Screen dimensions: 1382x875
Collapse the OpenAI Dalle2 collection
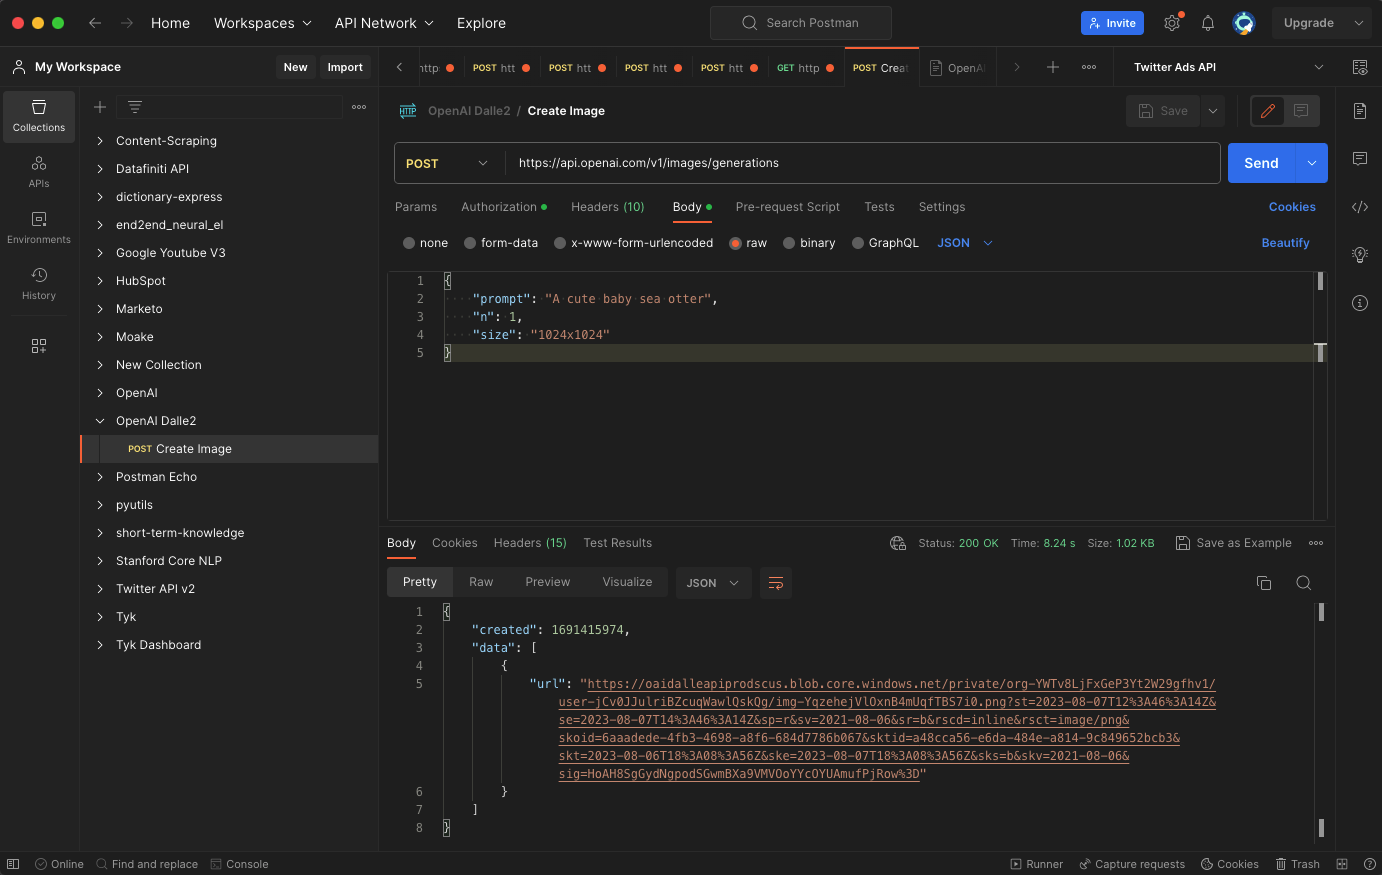(x=100, y=421)
